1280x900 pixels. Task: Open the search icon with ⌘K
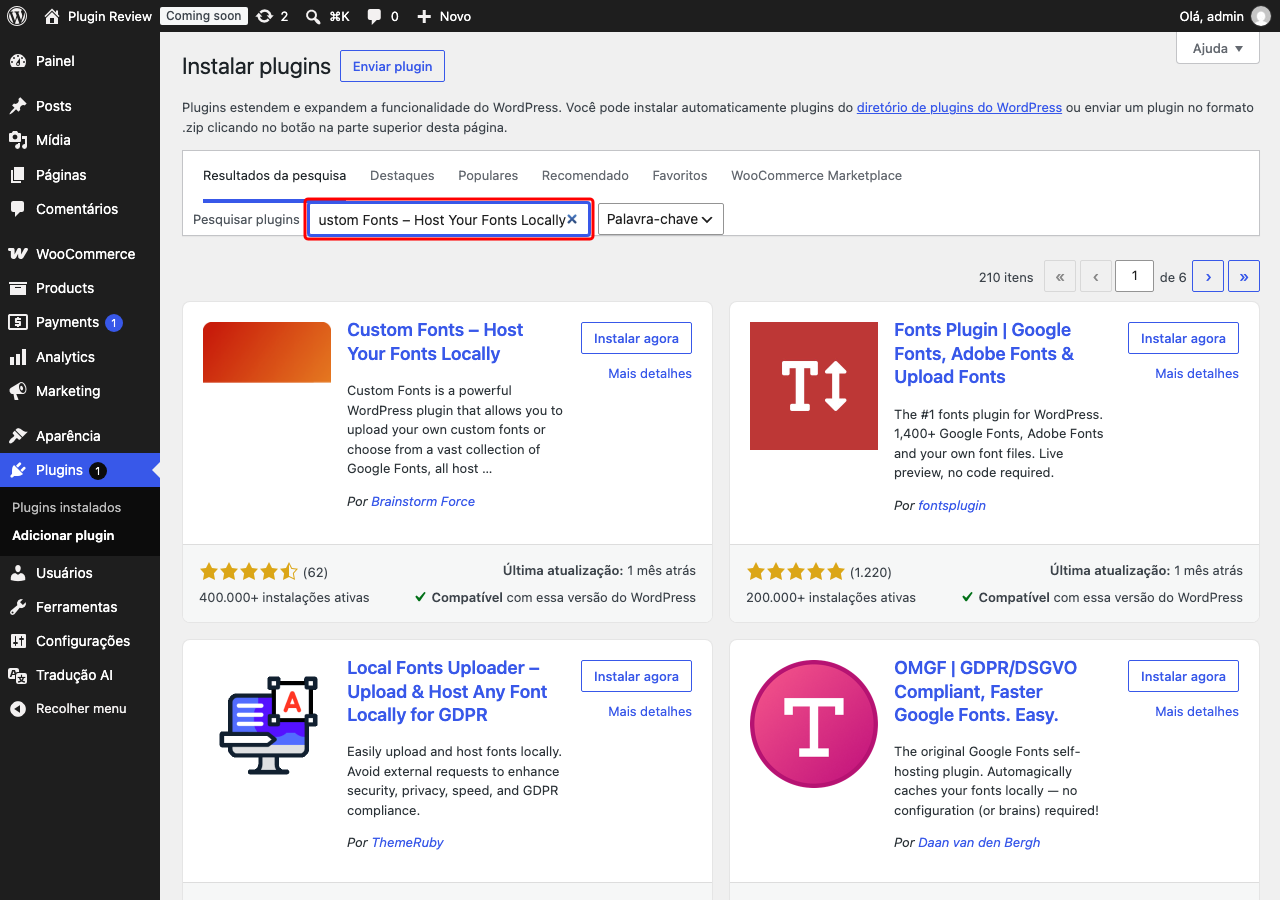313,16
